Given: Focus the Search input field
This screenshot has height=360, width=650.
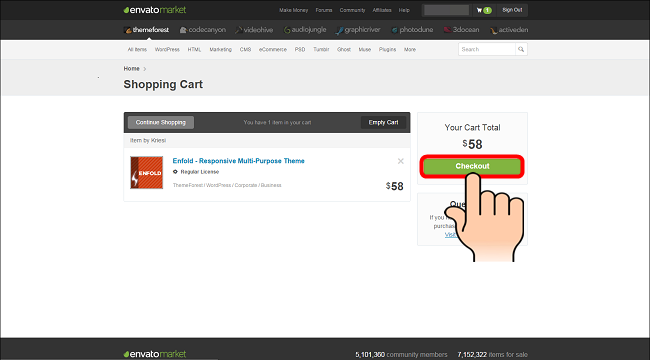Looking at the screenshot, I should pyautogui.click(x=487, y=49).
